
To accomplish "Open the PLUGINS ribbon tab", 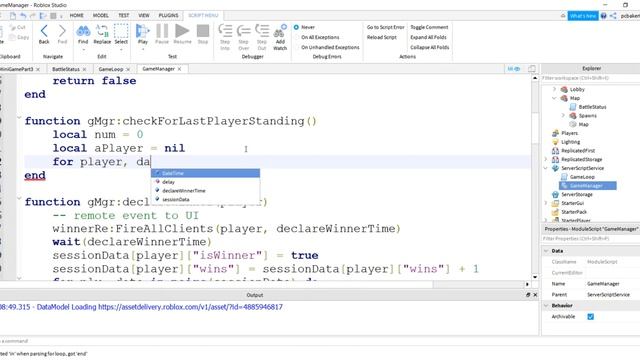I will point(168,16).
